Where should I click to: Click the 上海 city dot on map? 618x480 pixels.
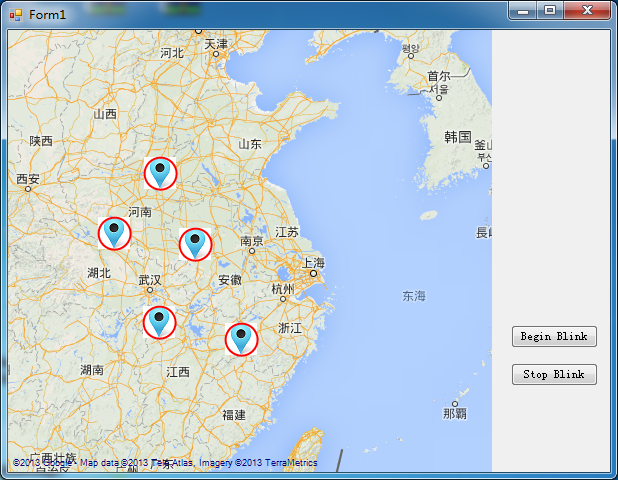(x=313, y=273)
